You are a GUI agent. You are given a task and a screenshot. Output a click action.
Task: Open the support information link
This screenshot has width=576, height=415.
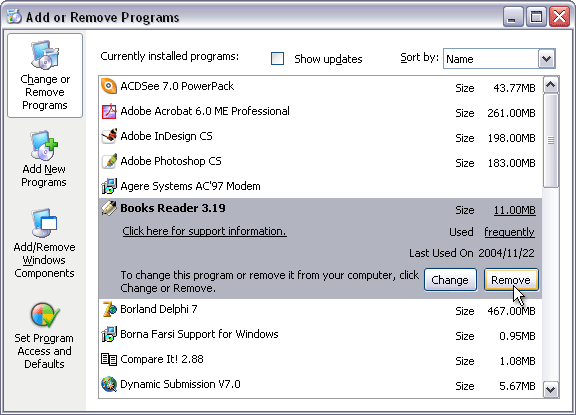[x=204, y=231]
